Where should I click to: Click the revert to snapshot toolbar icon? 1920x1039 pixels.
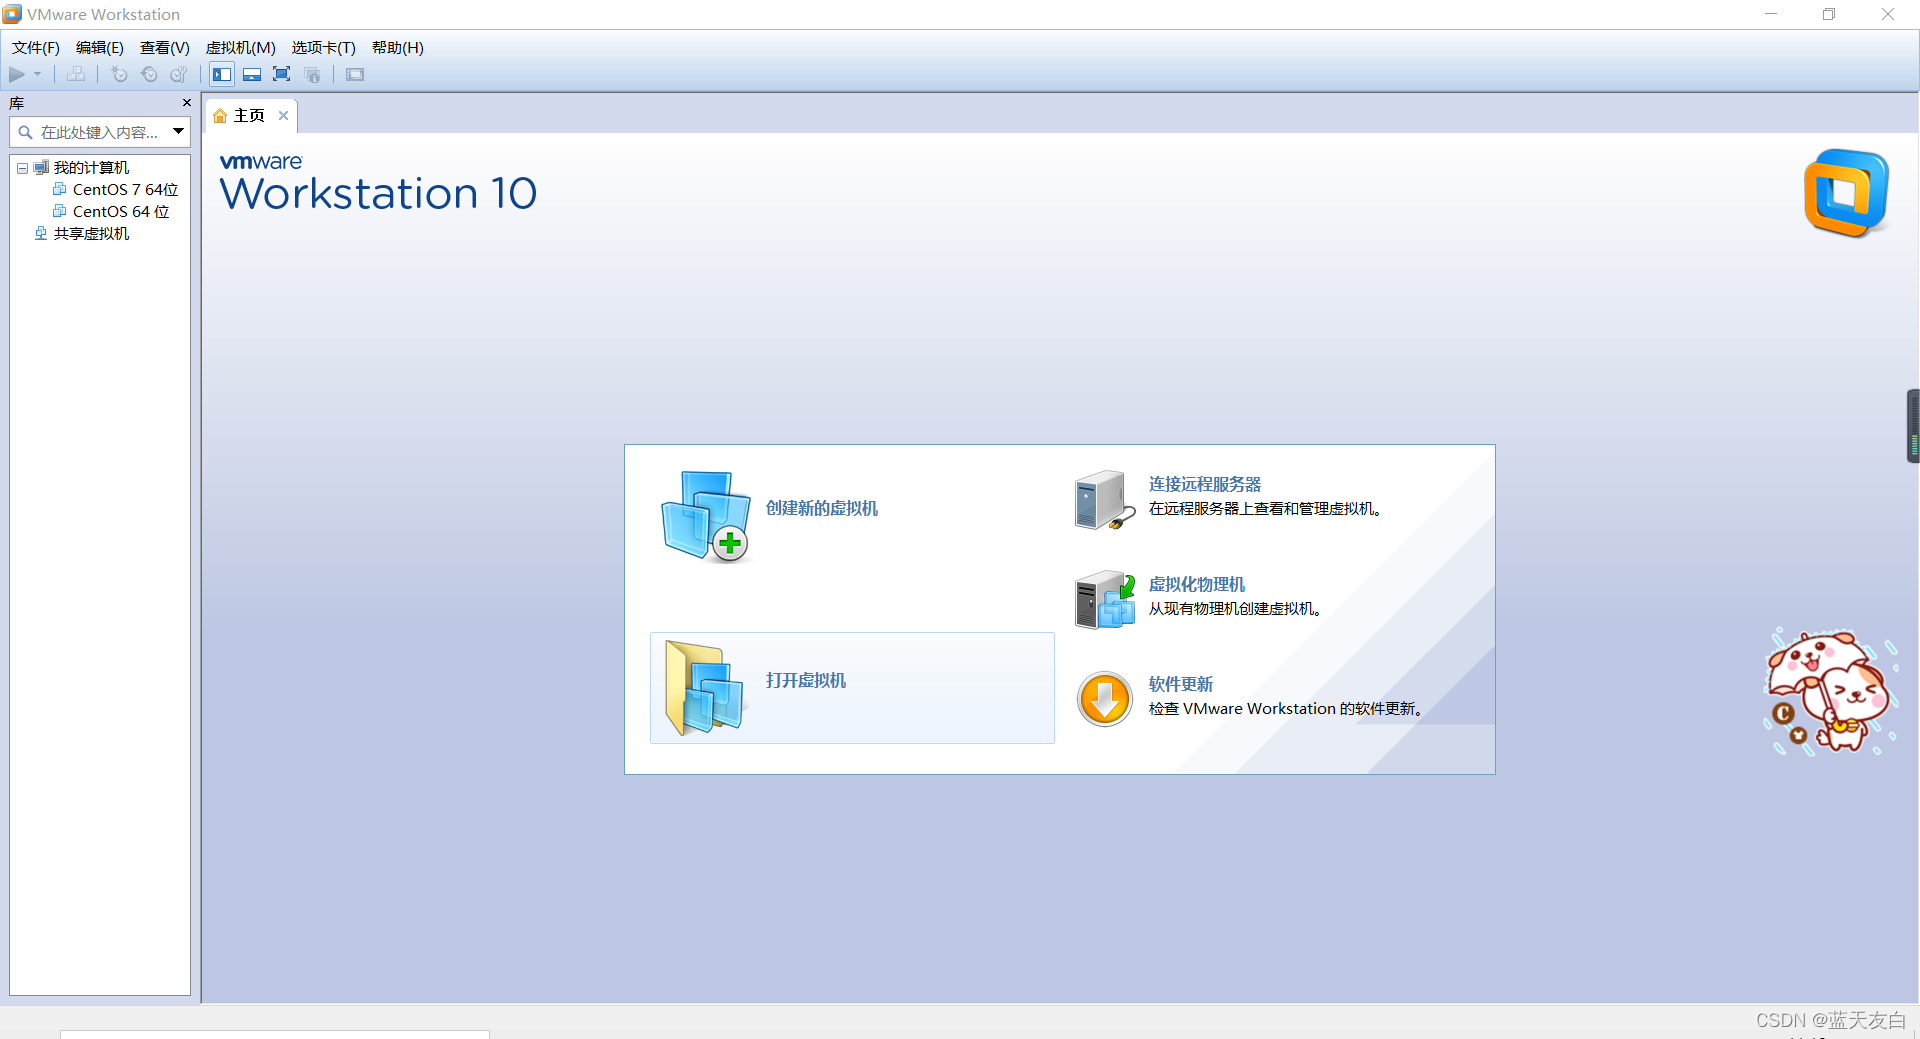coord(149,75)
